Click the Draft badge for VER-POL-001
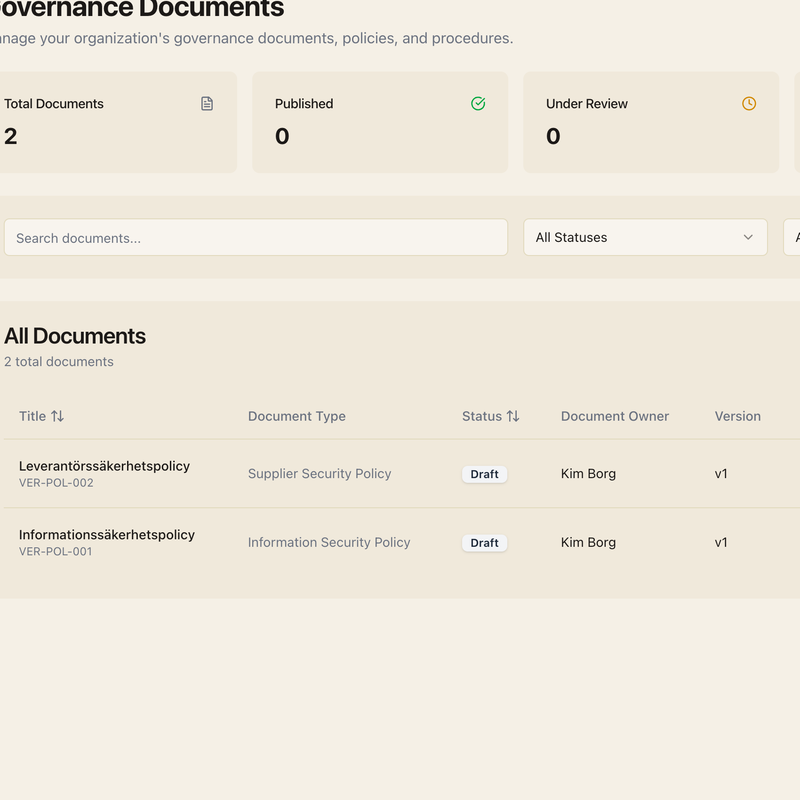Viewport: 800px width, 800px height. click(484, 543)
